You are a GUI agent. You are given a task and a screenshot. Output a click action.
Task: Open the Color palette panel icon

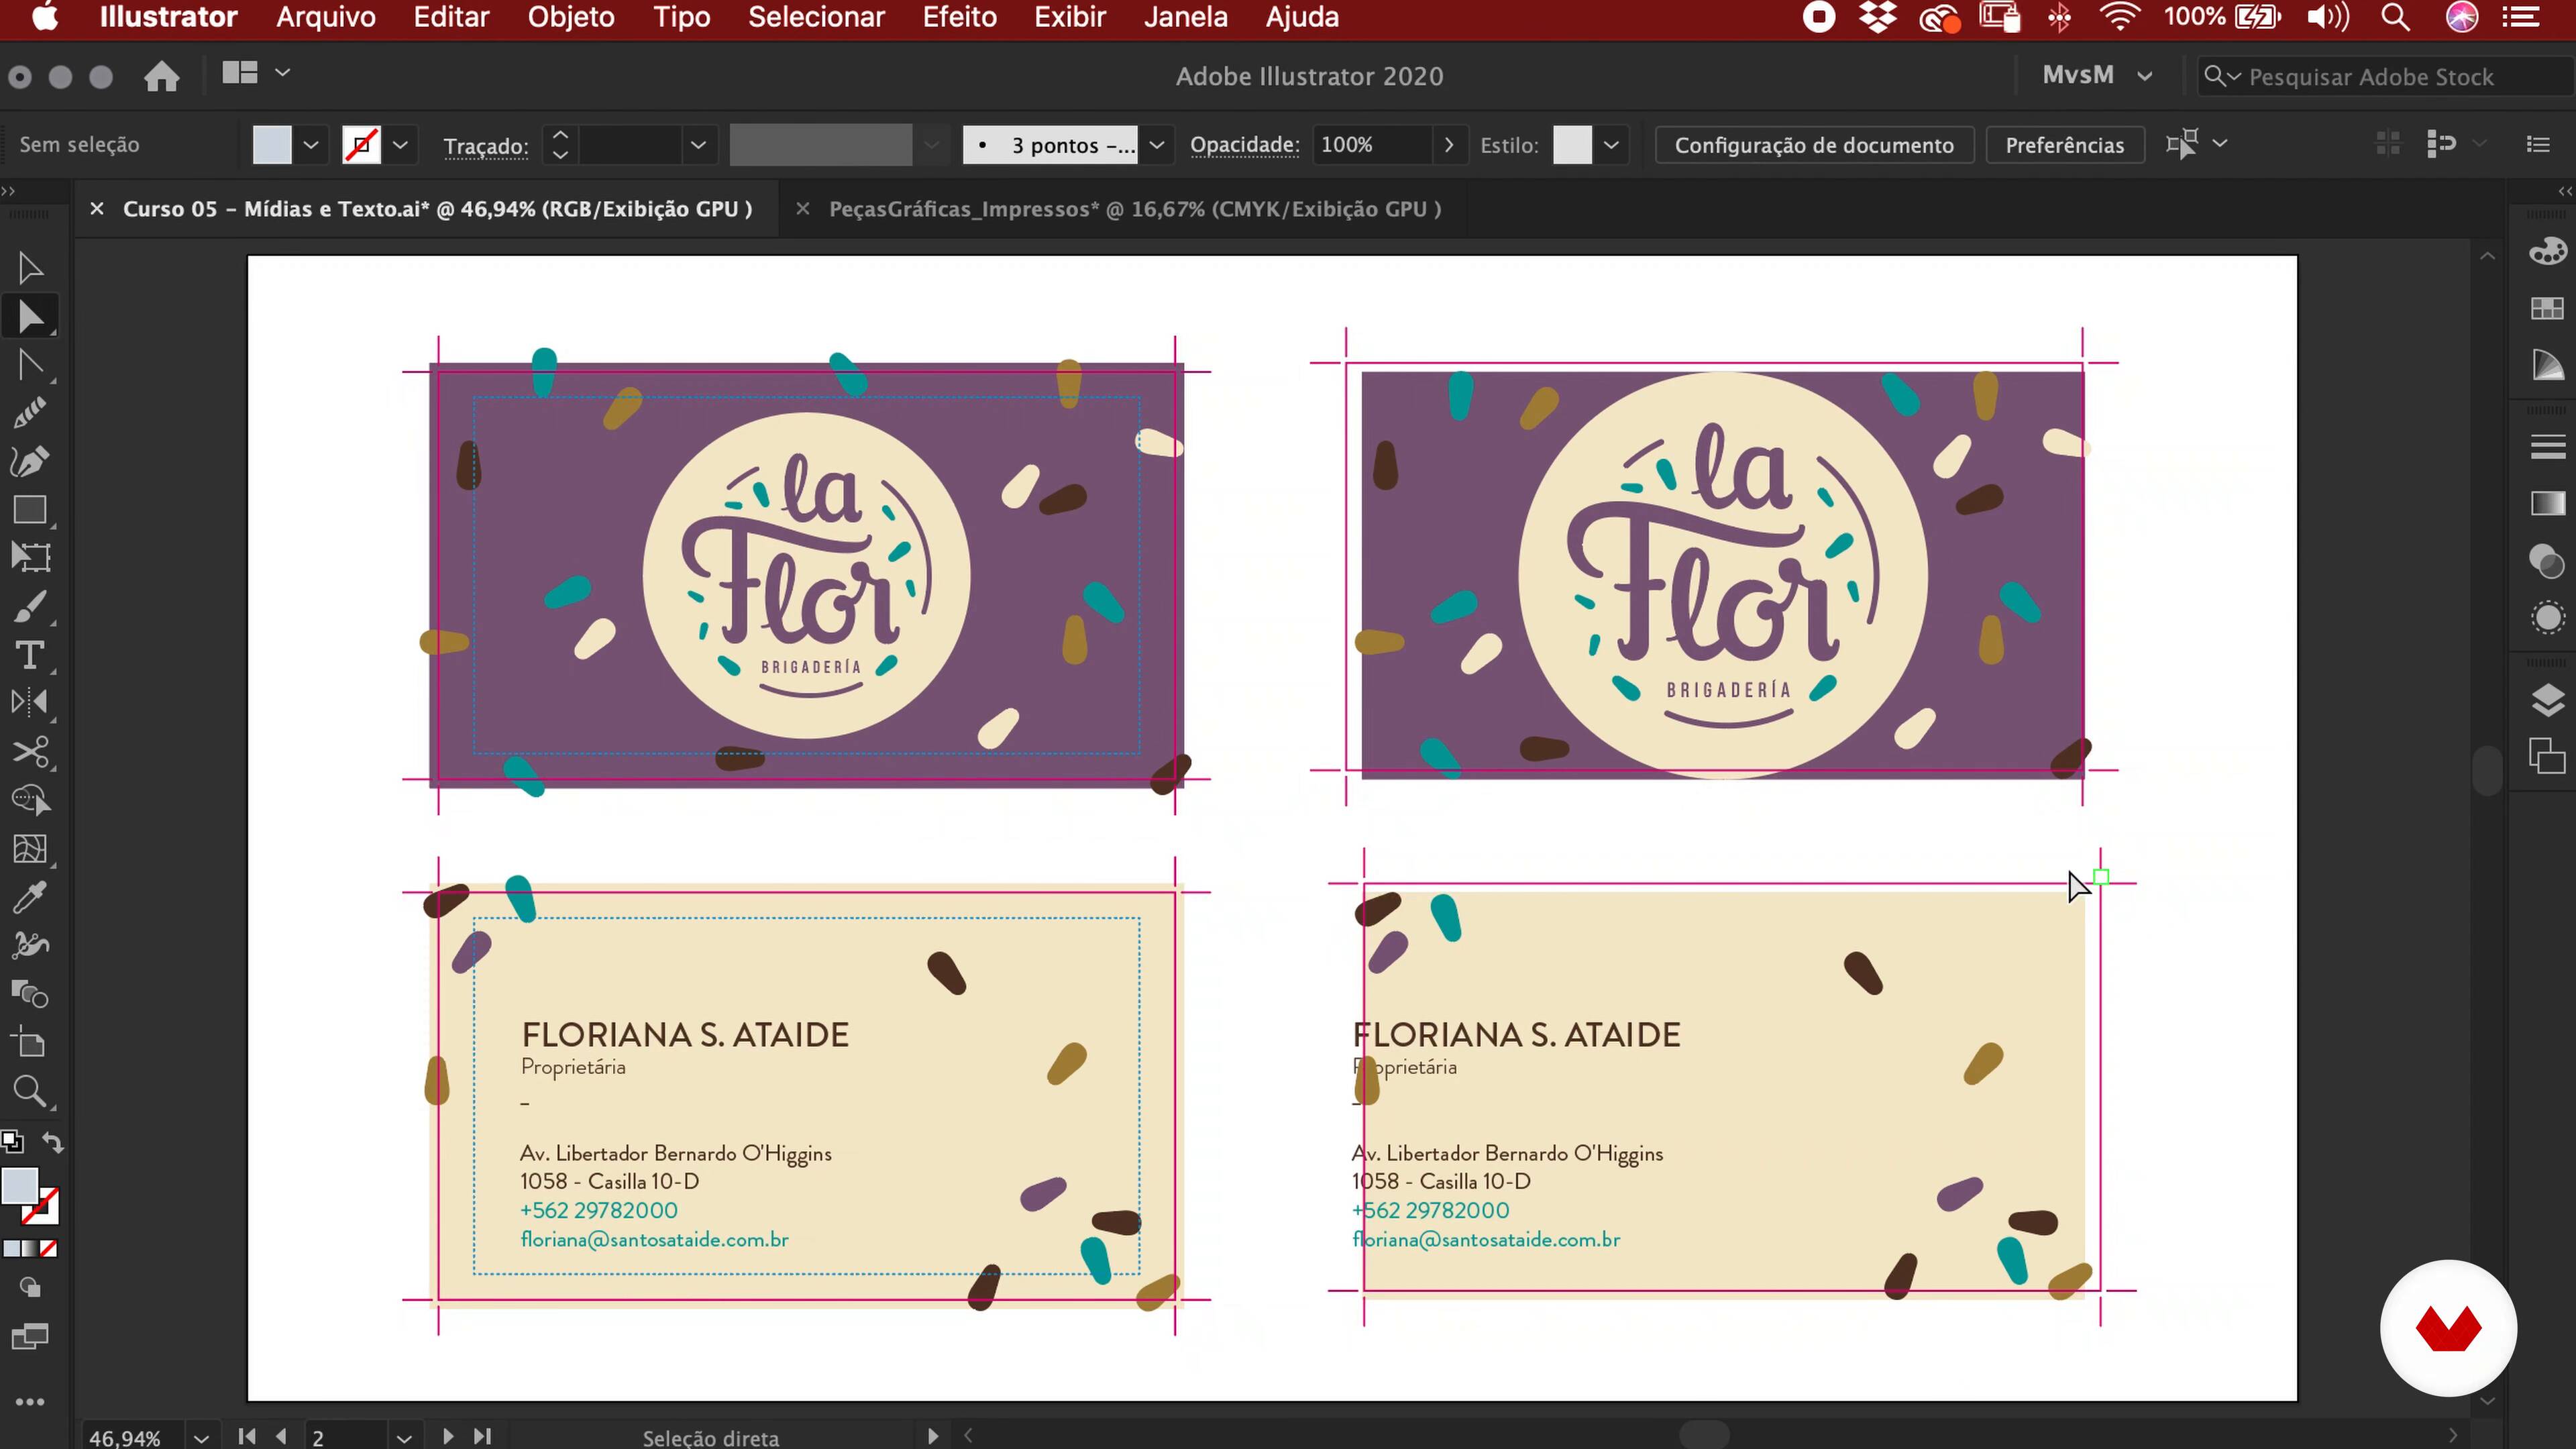[x=2547, y=250]
